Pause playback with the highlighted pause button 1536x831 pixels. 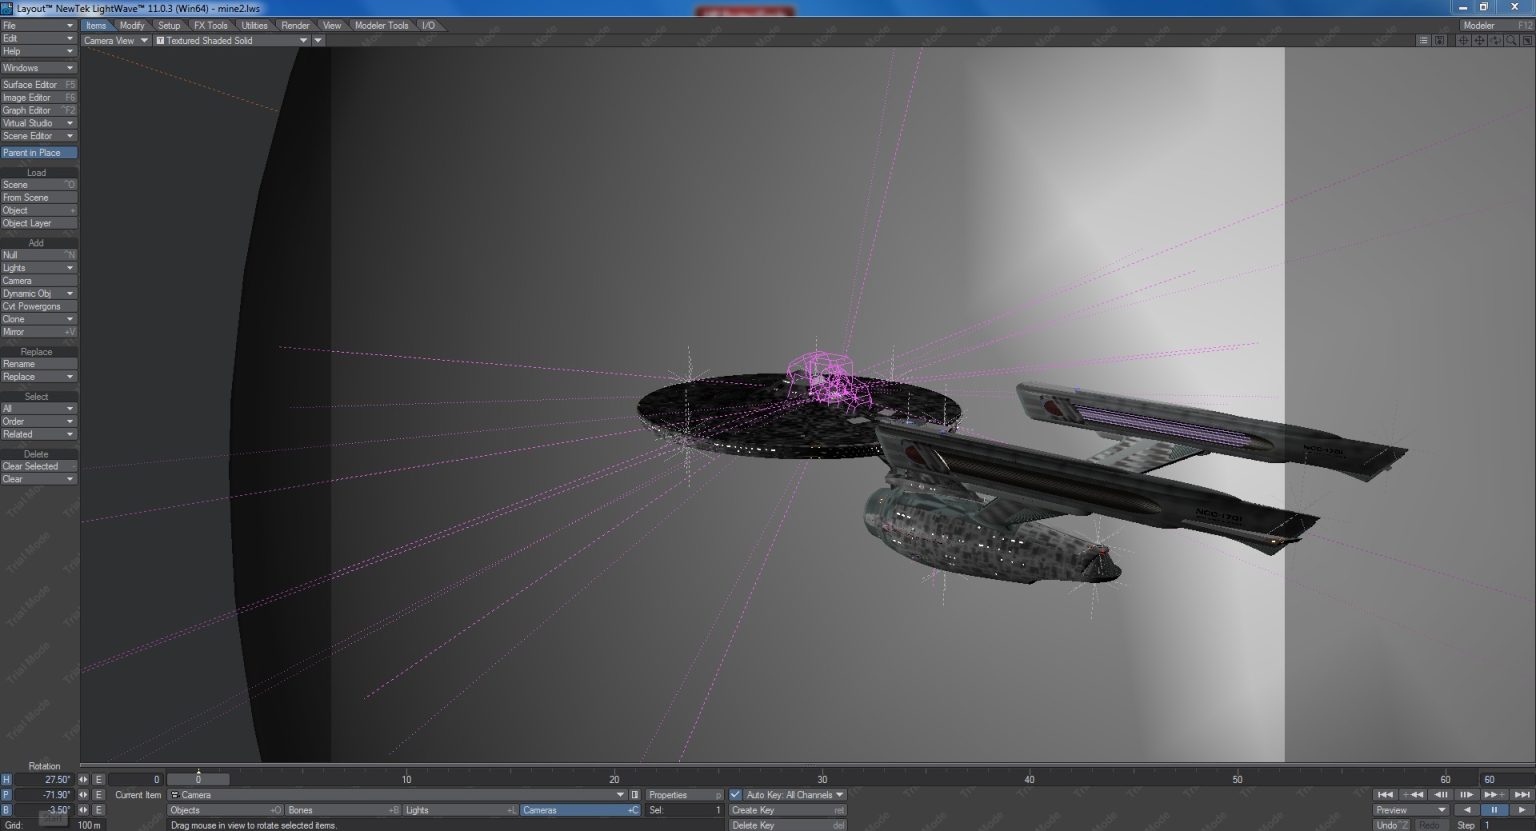[x=1494, y=810]
